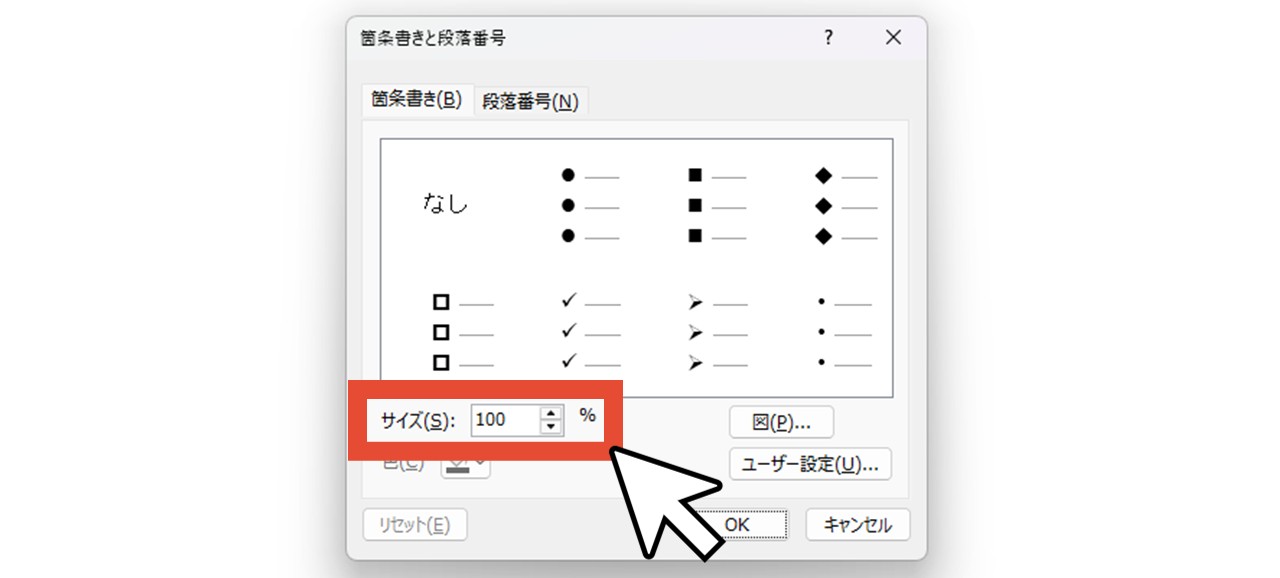
Task: Close the 箇条書きと段落番号 dialog
Action: 893,38
